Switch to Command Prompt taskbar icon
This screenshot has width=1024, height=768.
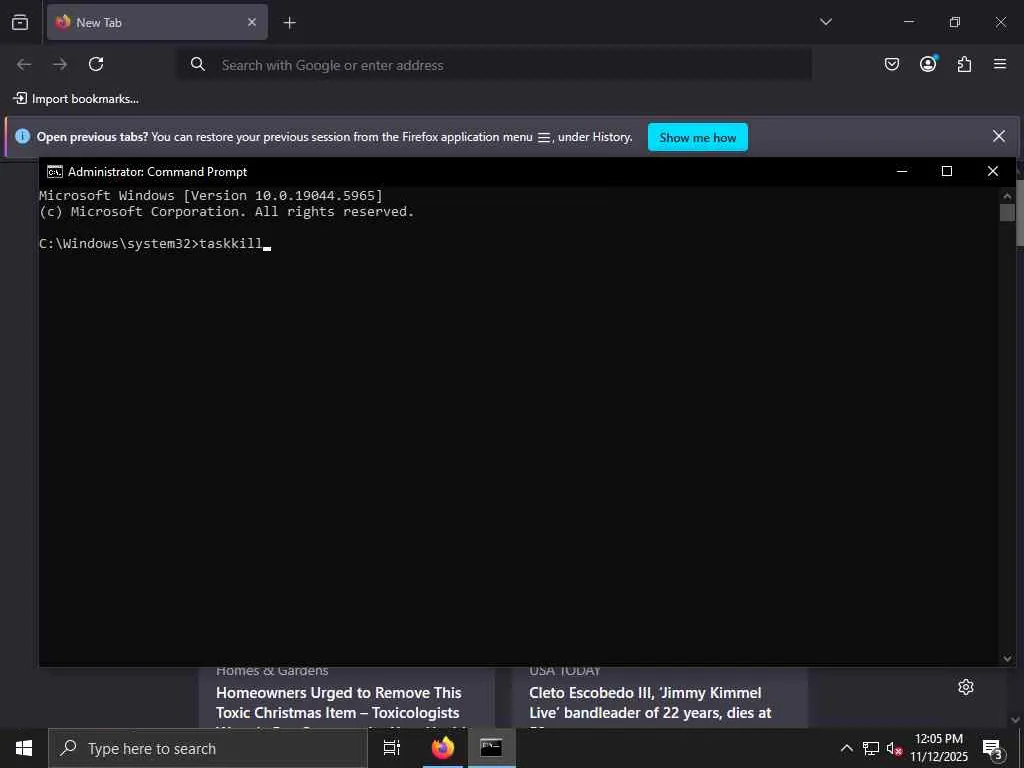click(491, 748)
